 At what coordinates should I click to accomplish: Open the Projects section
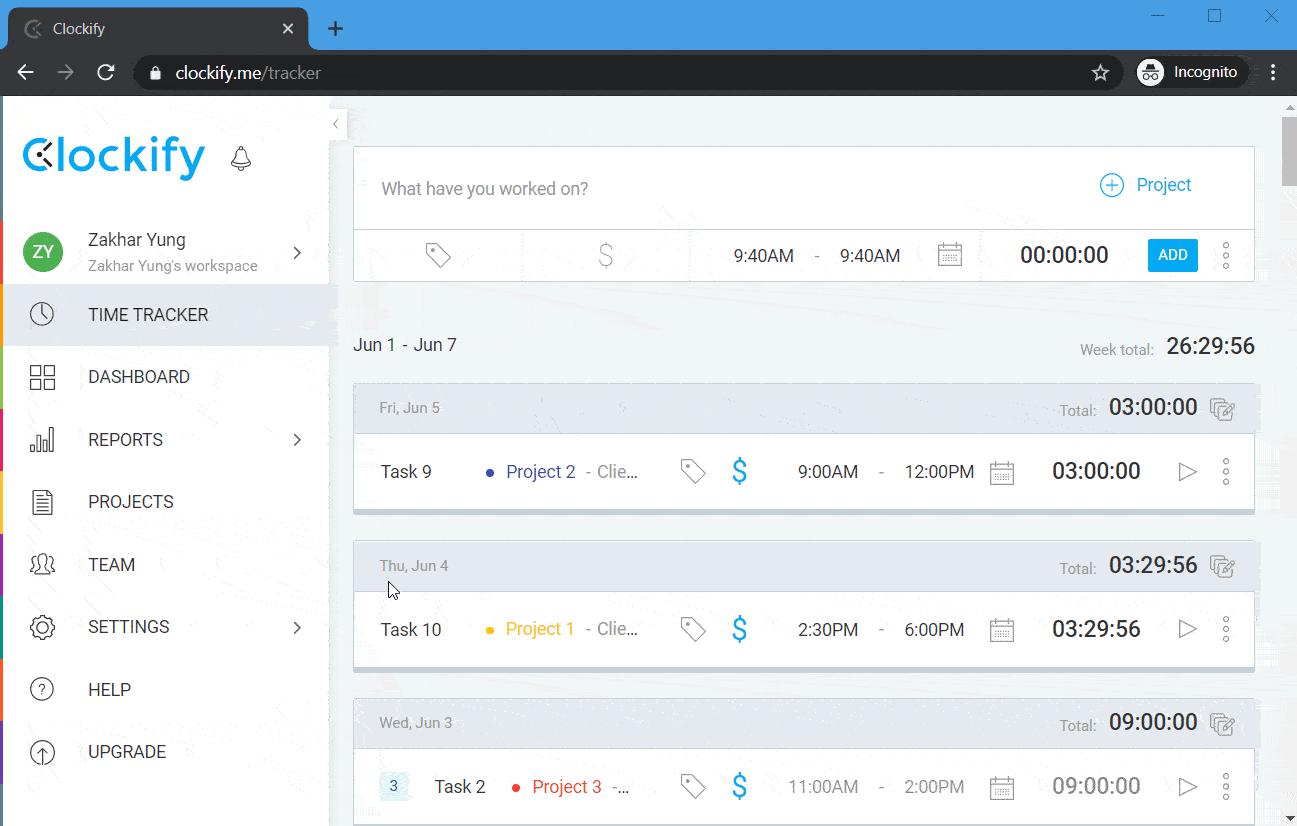(x=131, y=501)
